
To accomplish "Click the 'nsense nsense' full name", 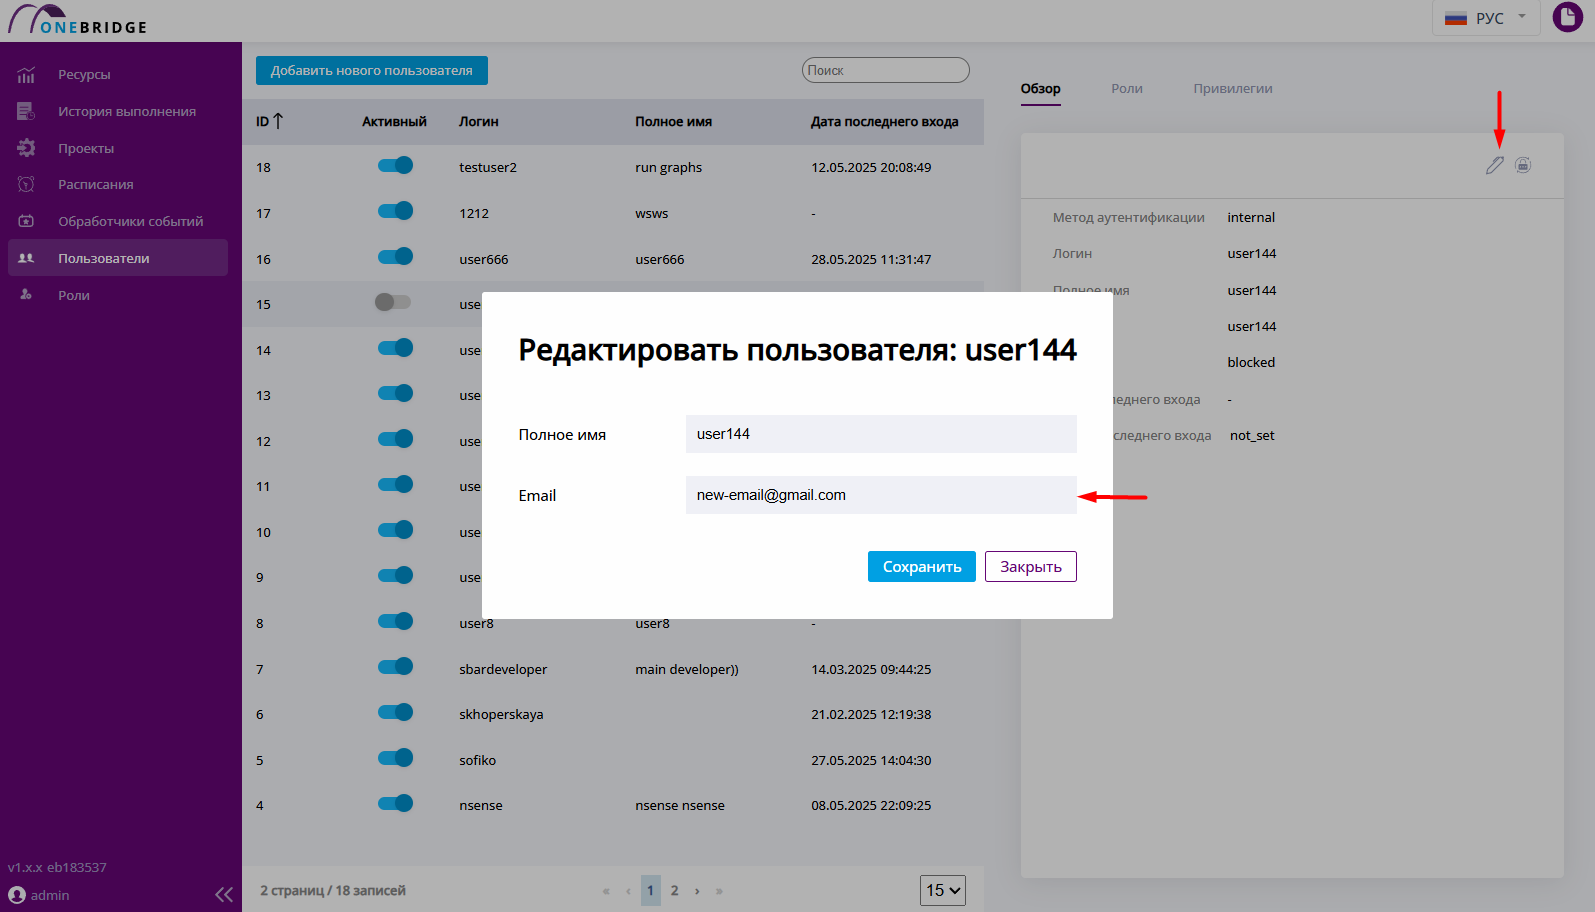I will coord(680,805).
